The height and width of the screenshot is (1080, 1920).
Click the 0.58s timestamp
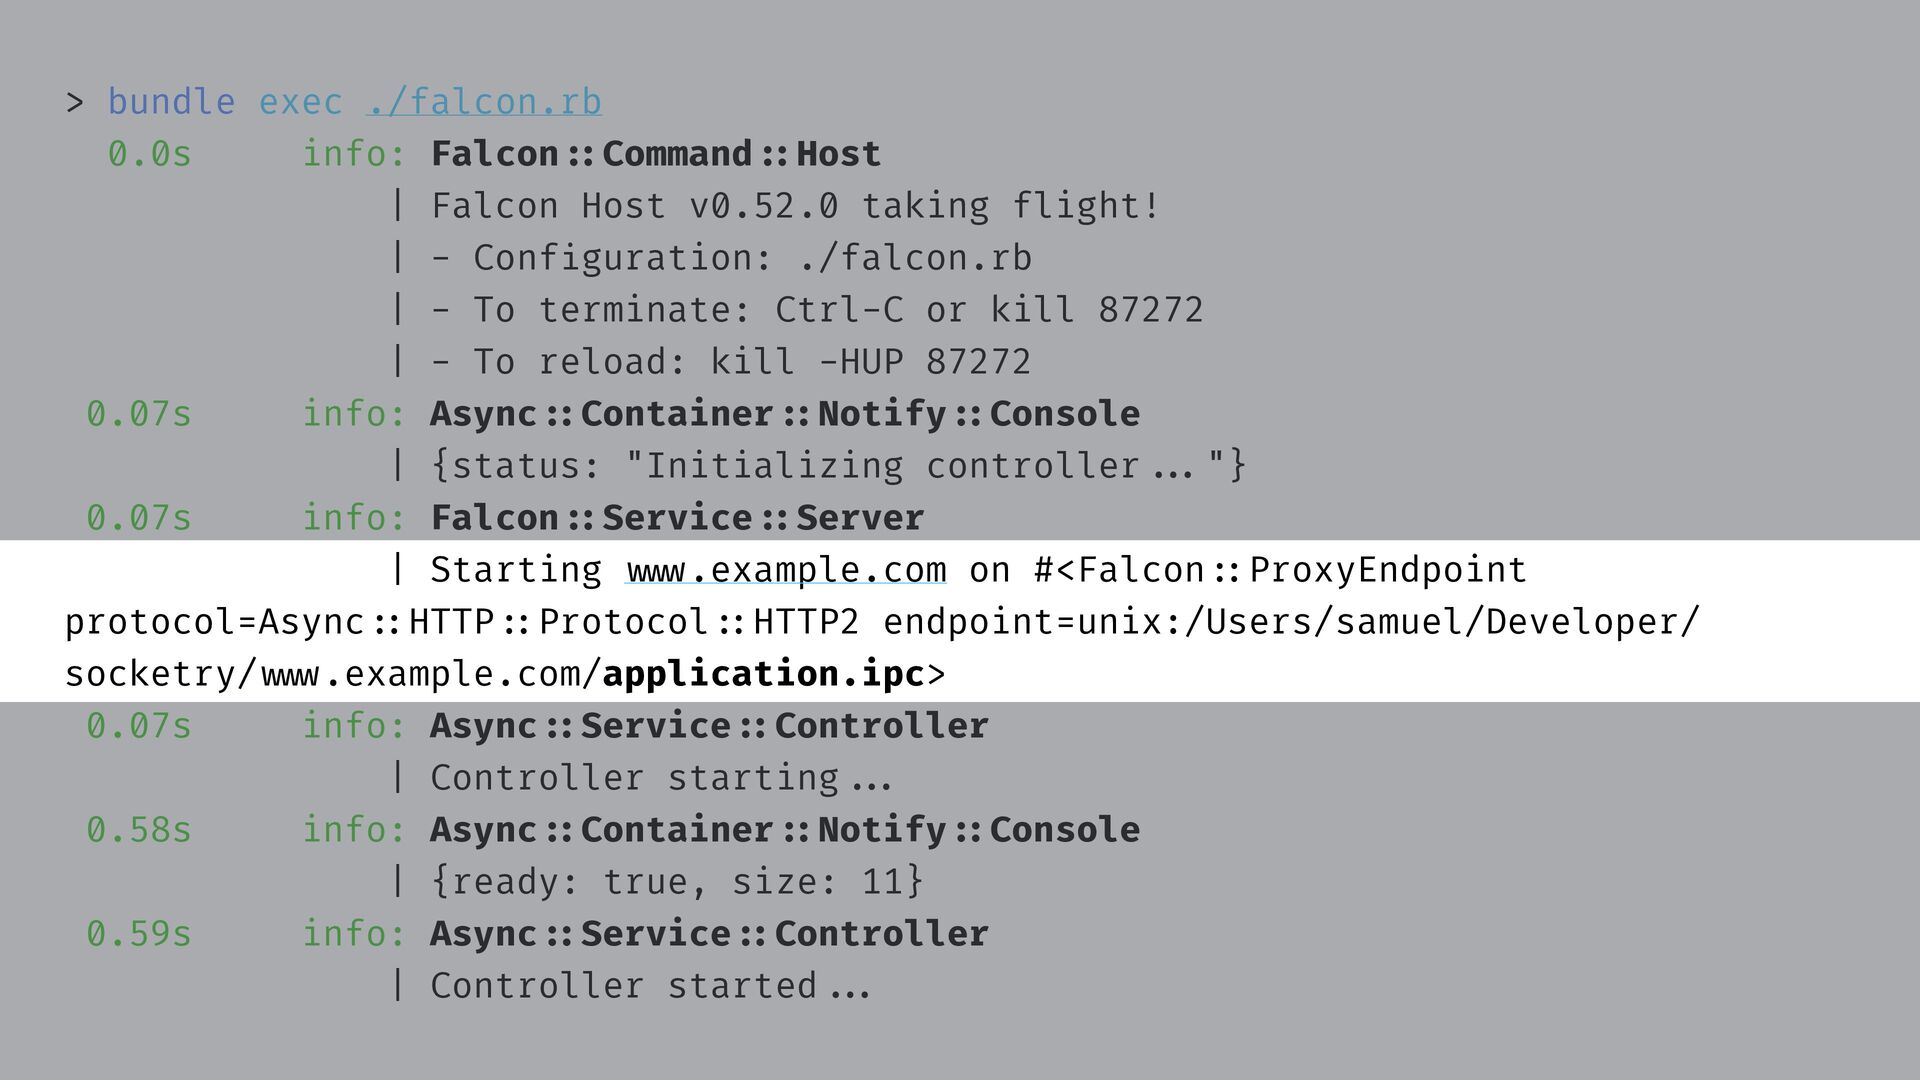(x=138, y=830)
